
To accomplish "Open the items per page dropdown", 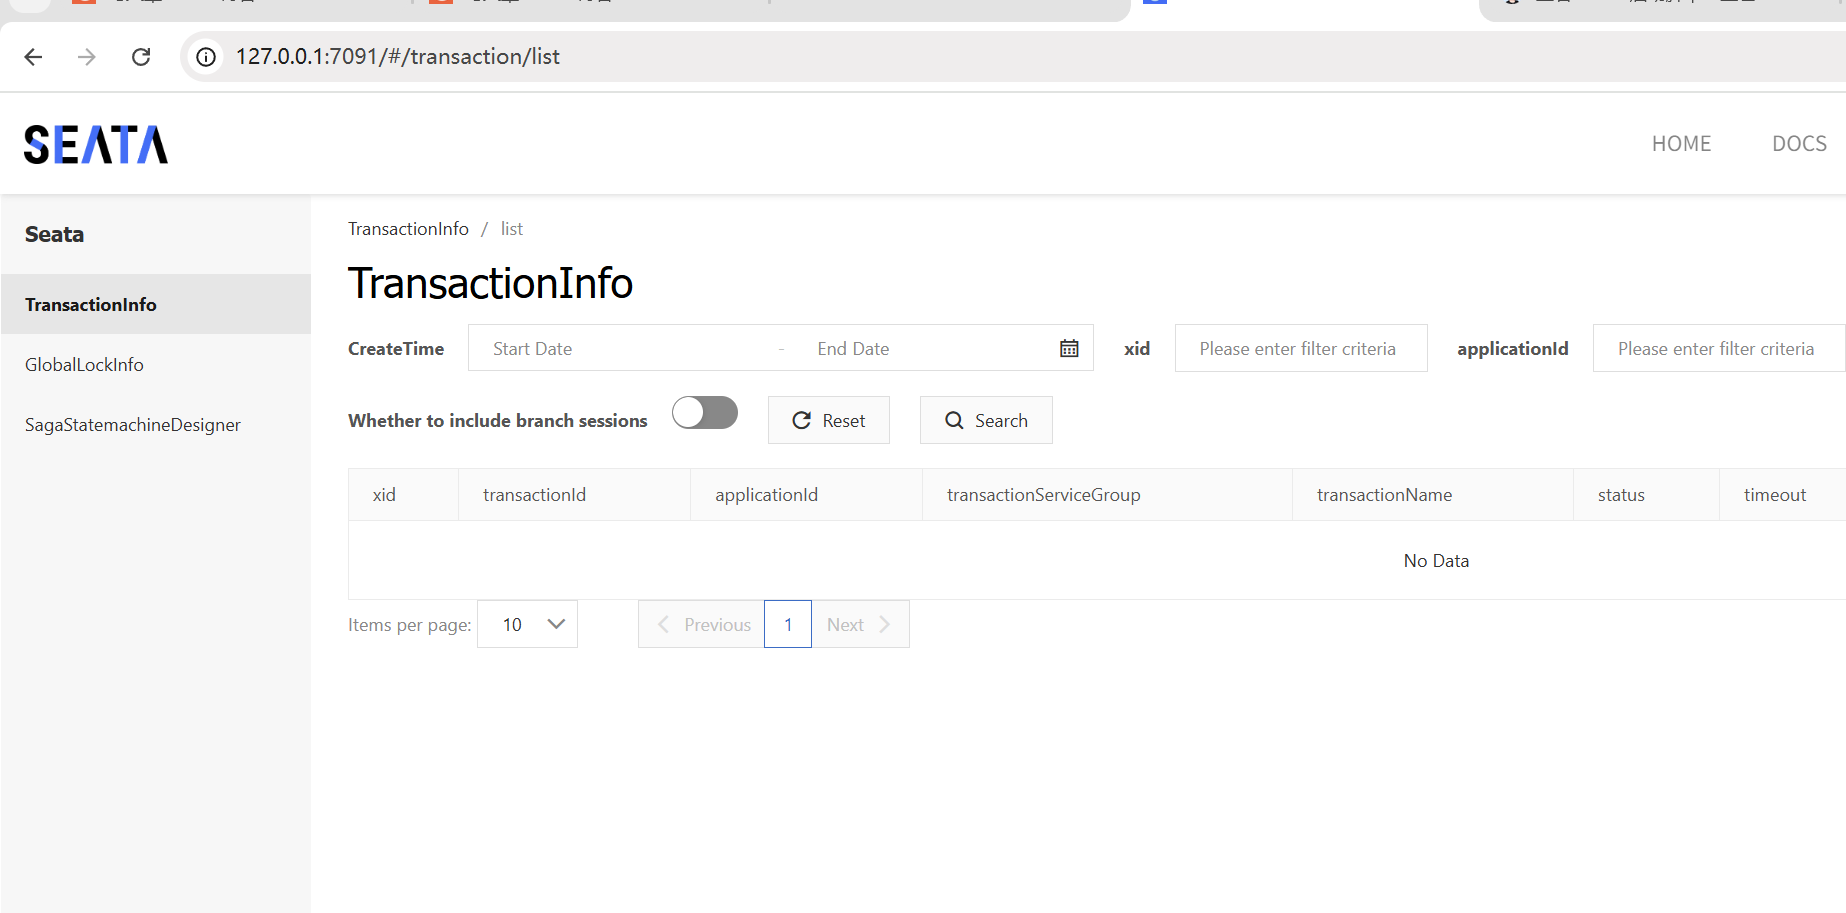I will [x=527, y=624].
